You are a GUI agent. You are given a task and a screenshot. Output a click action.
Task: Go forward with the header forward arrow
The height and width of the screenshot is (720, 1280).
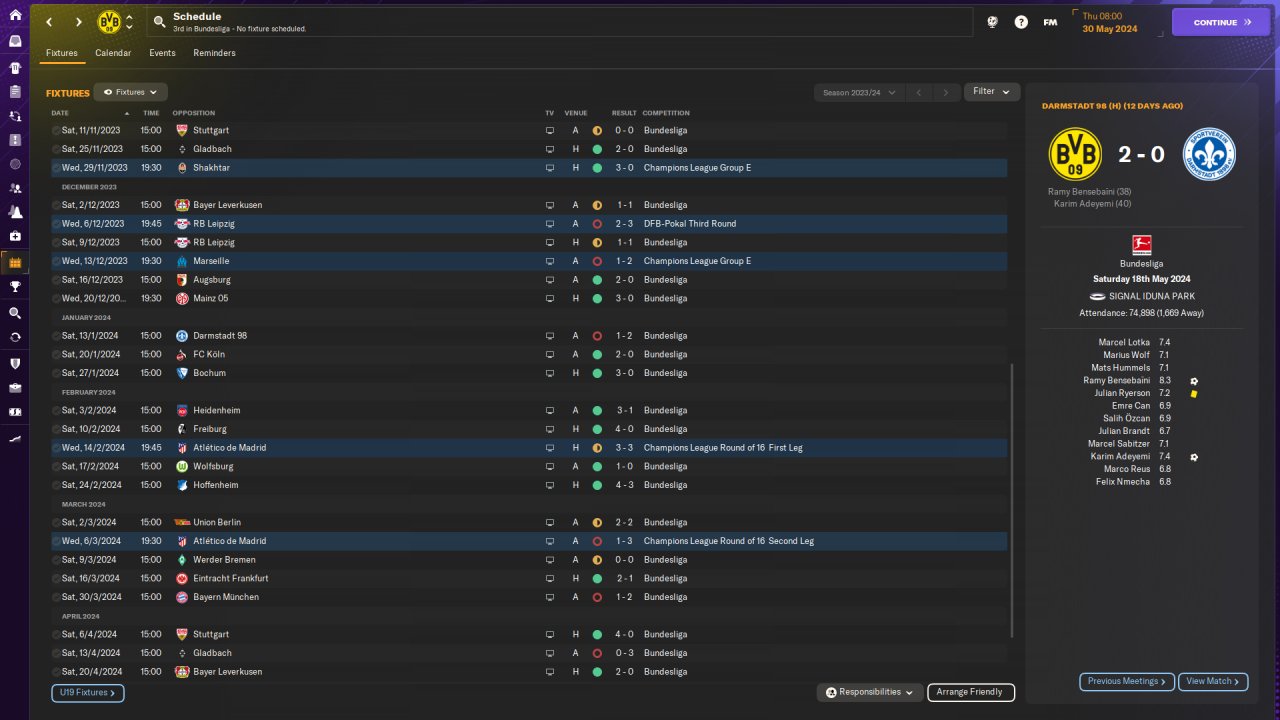[x=78, y=22]
